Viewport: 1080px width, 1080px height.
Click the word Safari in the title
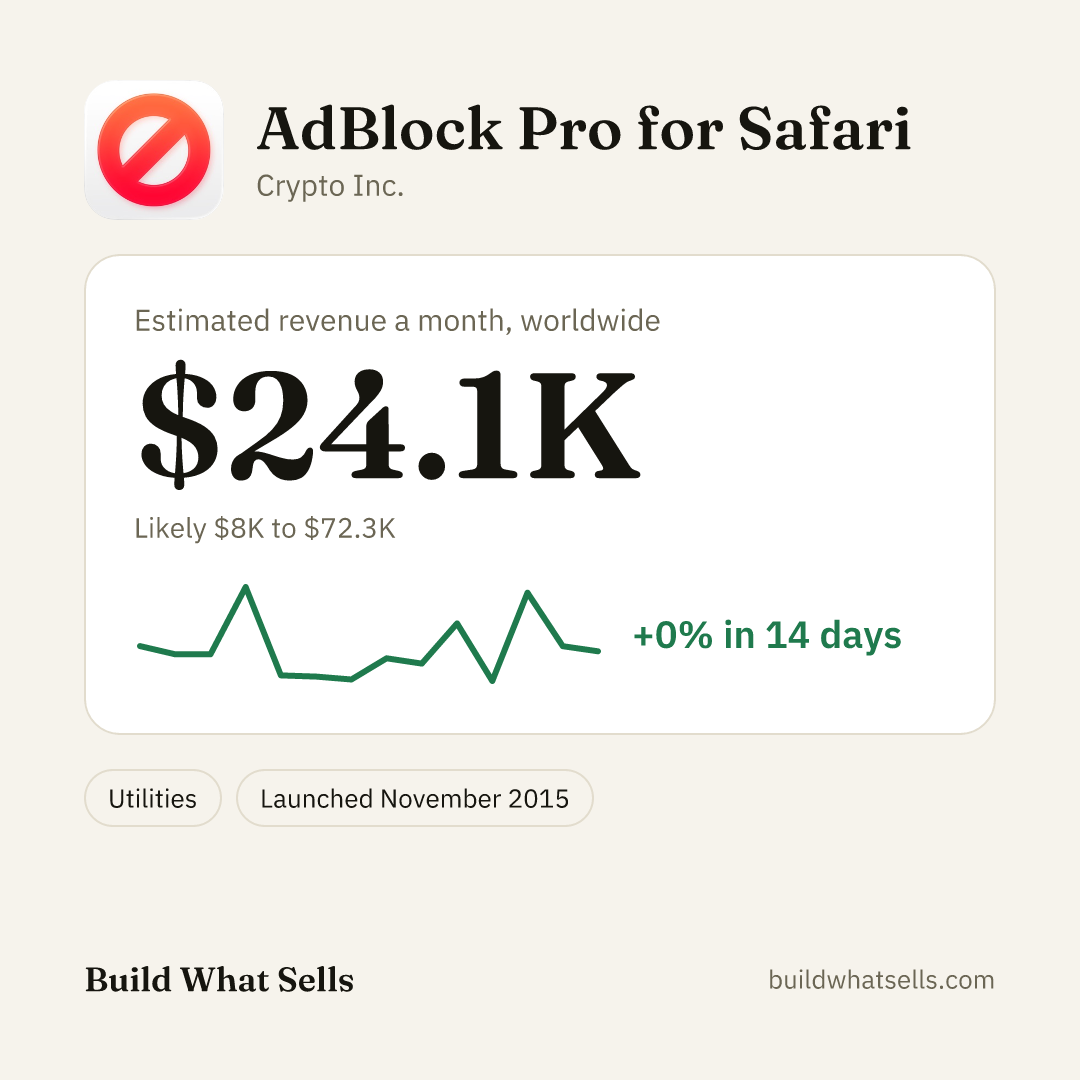(825, 129)
